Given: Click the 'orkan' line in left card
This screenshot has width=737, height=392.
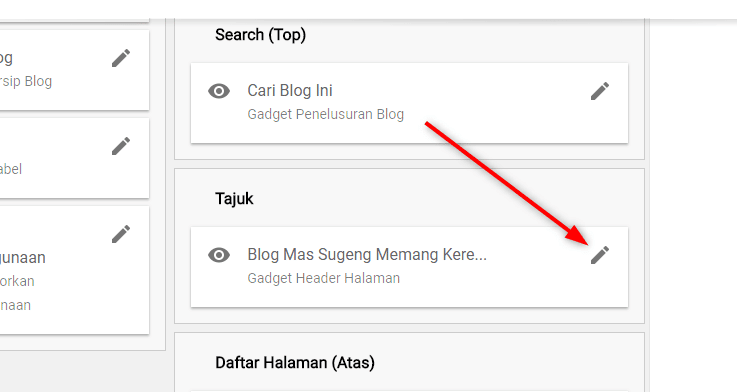Looking at the screenshot, I should coord(17,281).
